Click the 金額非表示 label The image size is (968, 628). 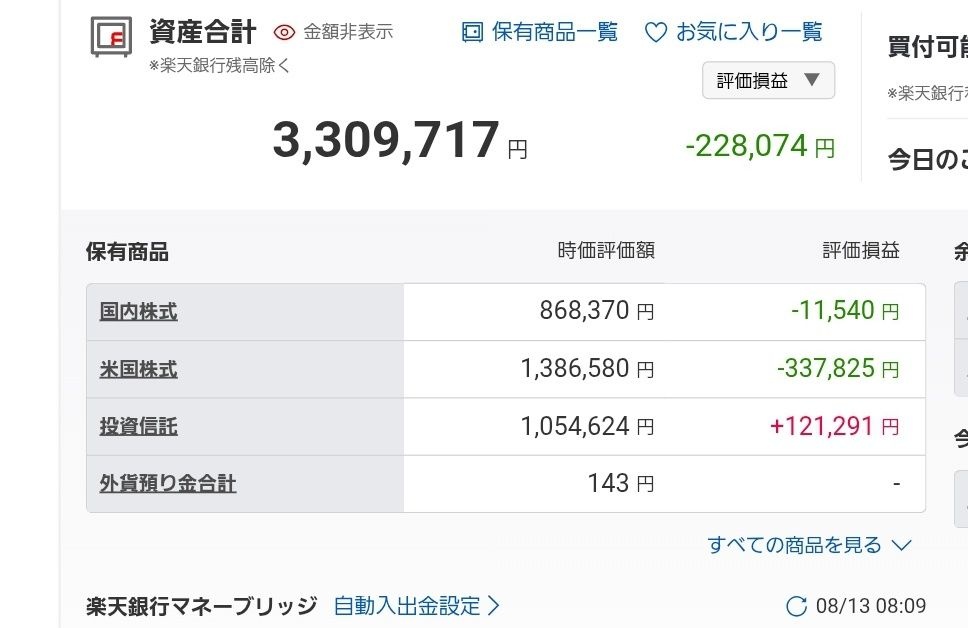pyautogui.click(x=348, y=32)
